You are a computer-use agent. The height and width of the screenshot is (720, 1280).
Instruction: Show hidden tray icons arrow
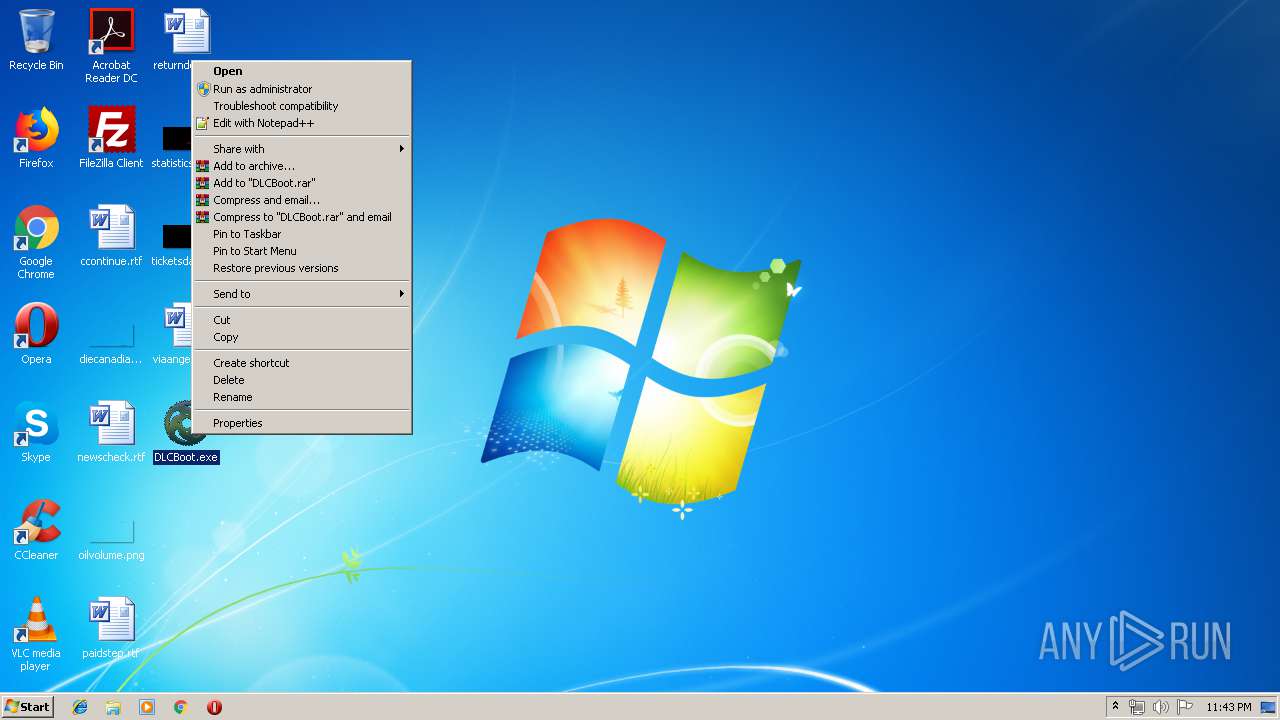[1115, 707]
